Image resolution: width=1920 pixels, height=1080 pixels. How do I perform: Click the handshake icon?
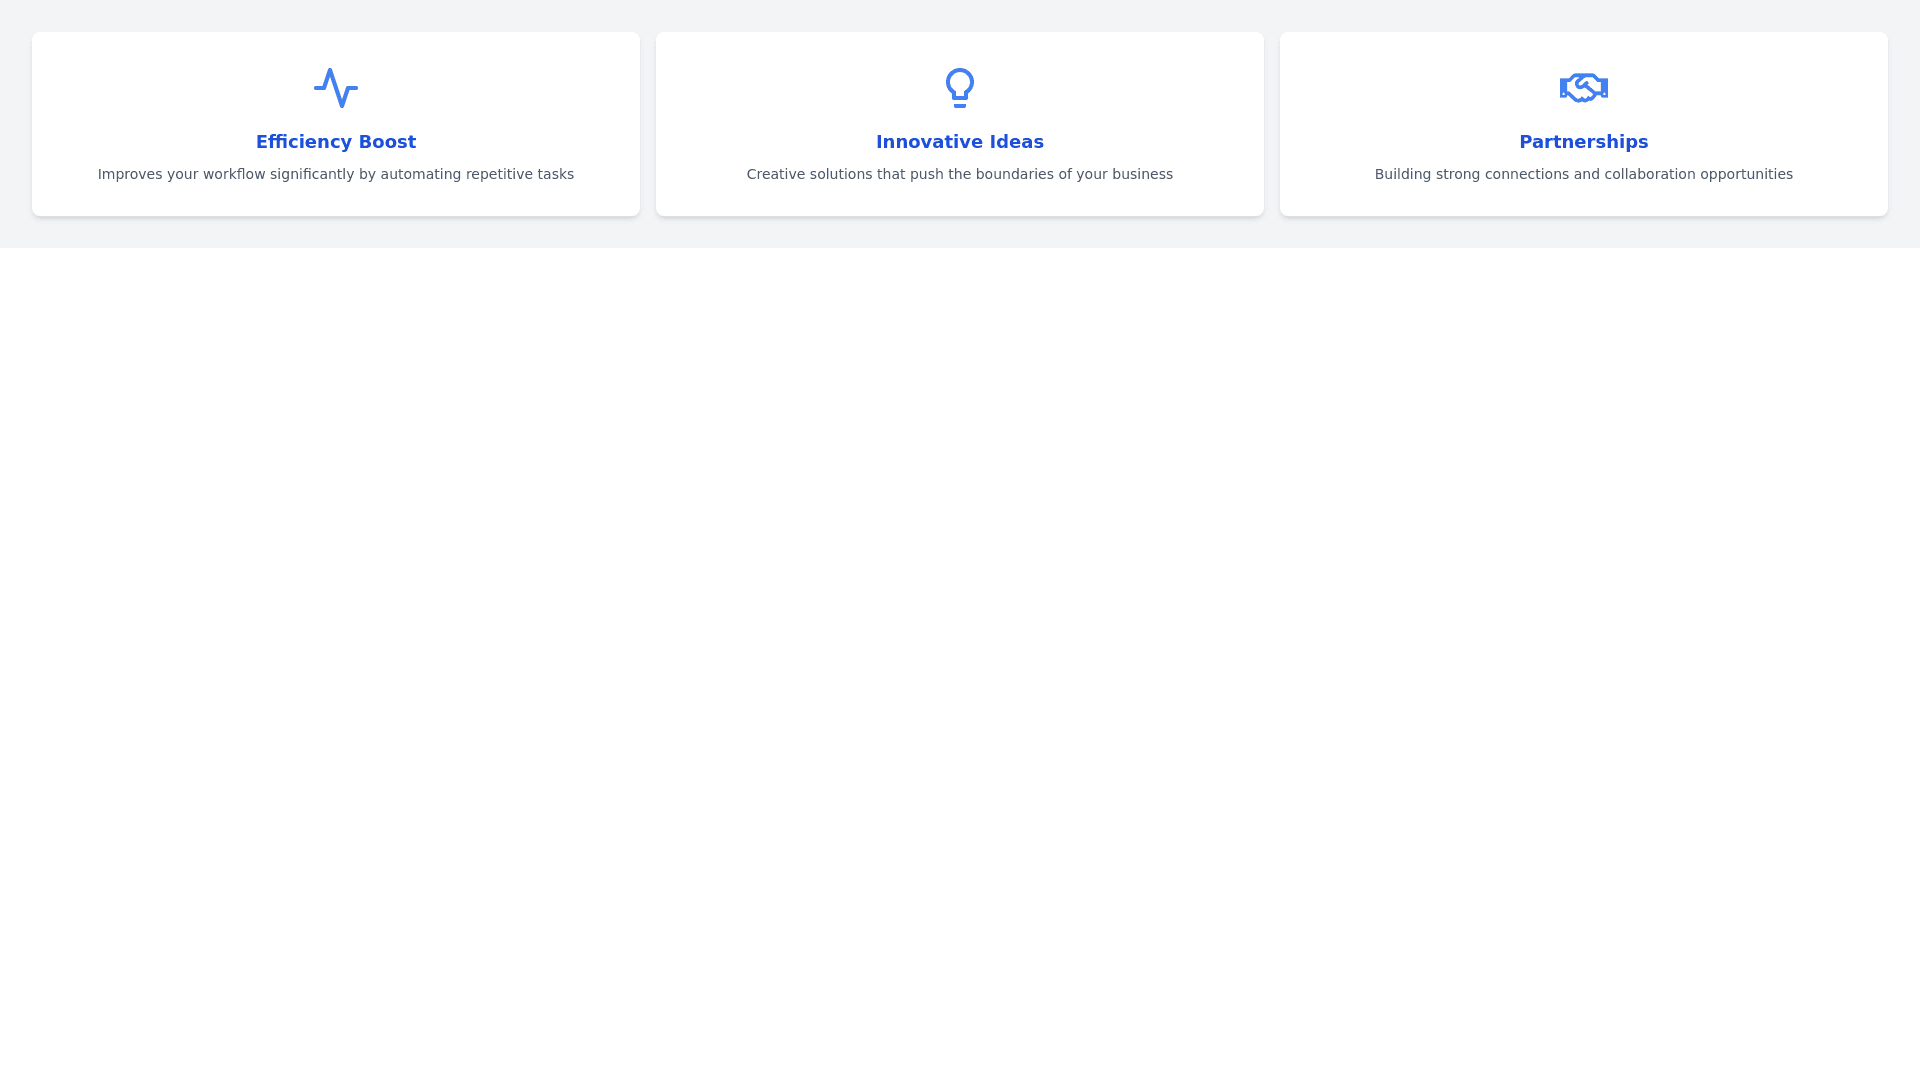click(x=1583, y=88)
